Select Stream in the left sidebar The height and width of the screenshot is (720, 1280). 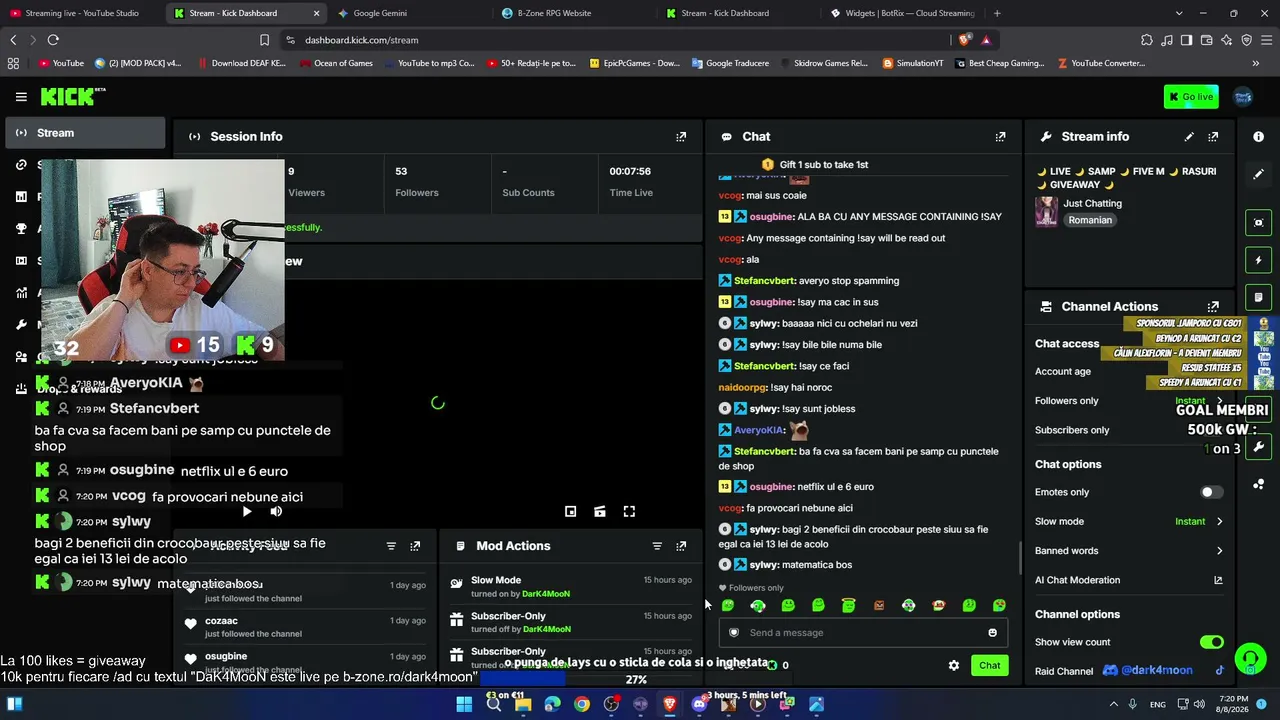tap(84, 133)
